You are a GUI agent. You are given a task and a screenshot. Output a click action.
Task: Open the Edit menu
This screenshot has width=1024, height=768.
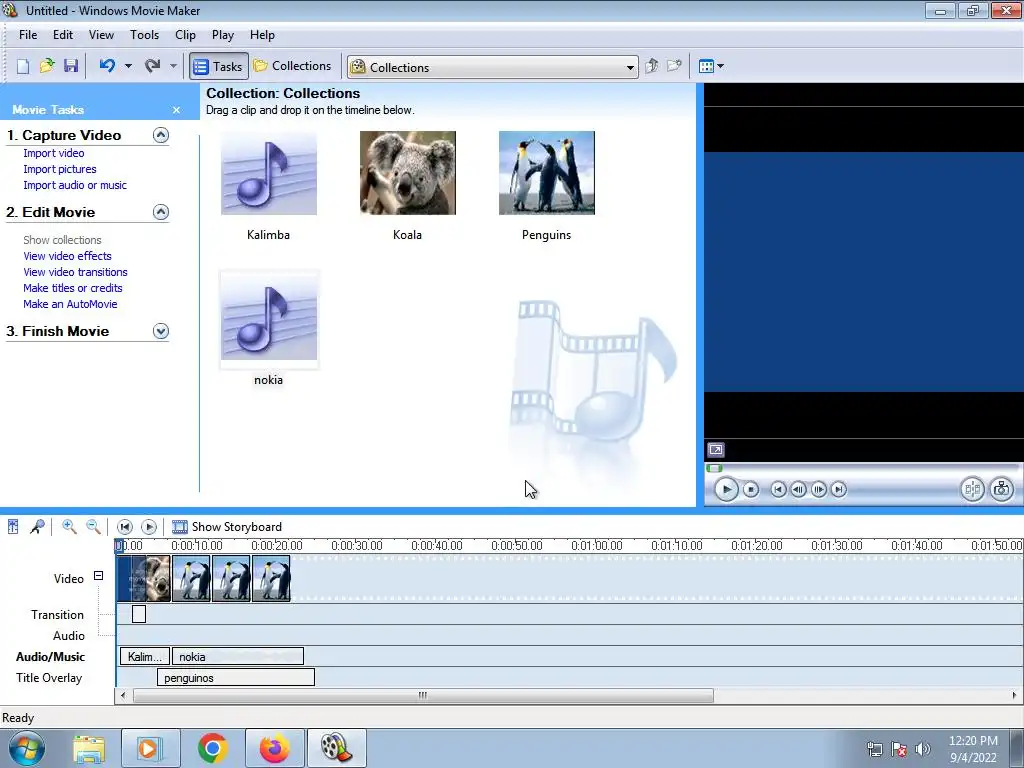coord(63,35)
